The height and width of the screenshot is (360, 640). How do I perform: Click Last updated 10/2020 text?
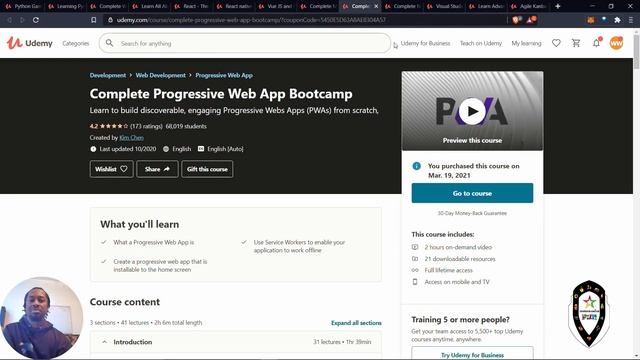[x=128, y=149]
